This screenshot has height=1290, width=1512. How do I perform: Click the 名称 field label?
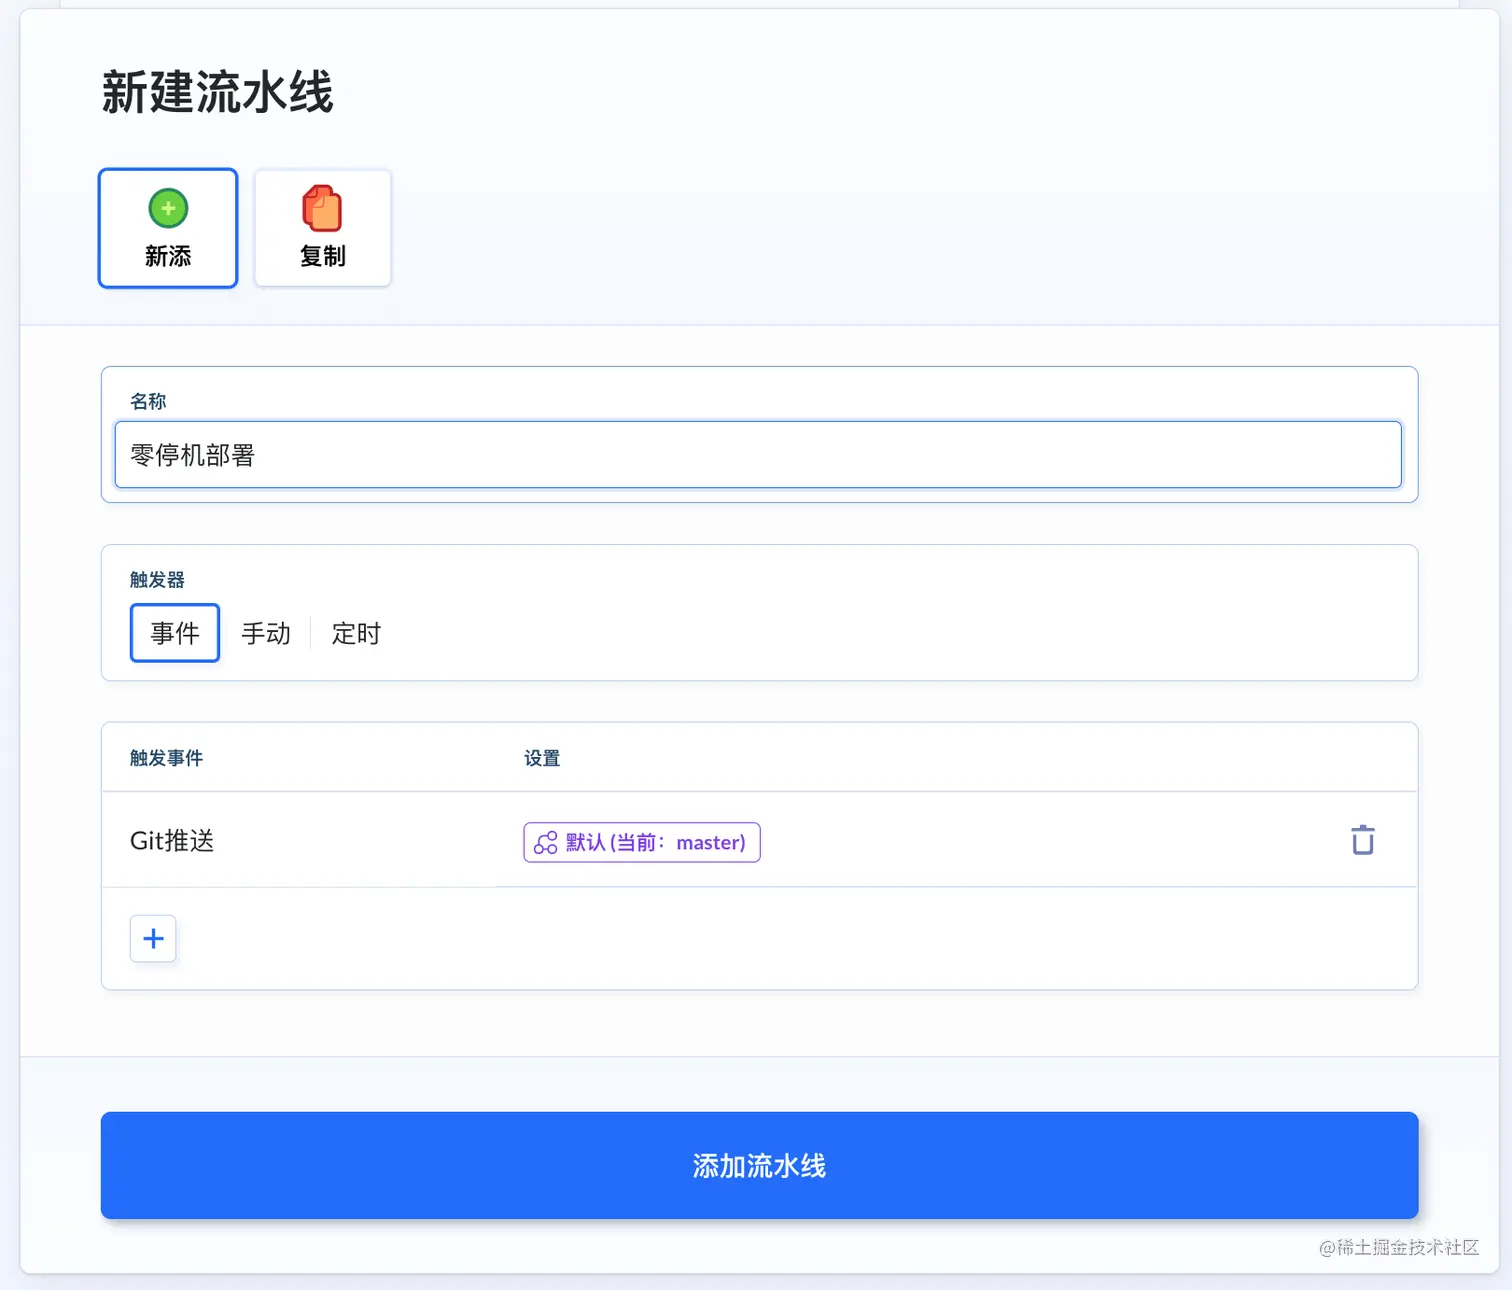(x=148, y=401)
